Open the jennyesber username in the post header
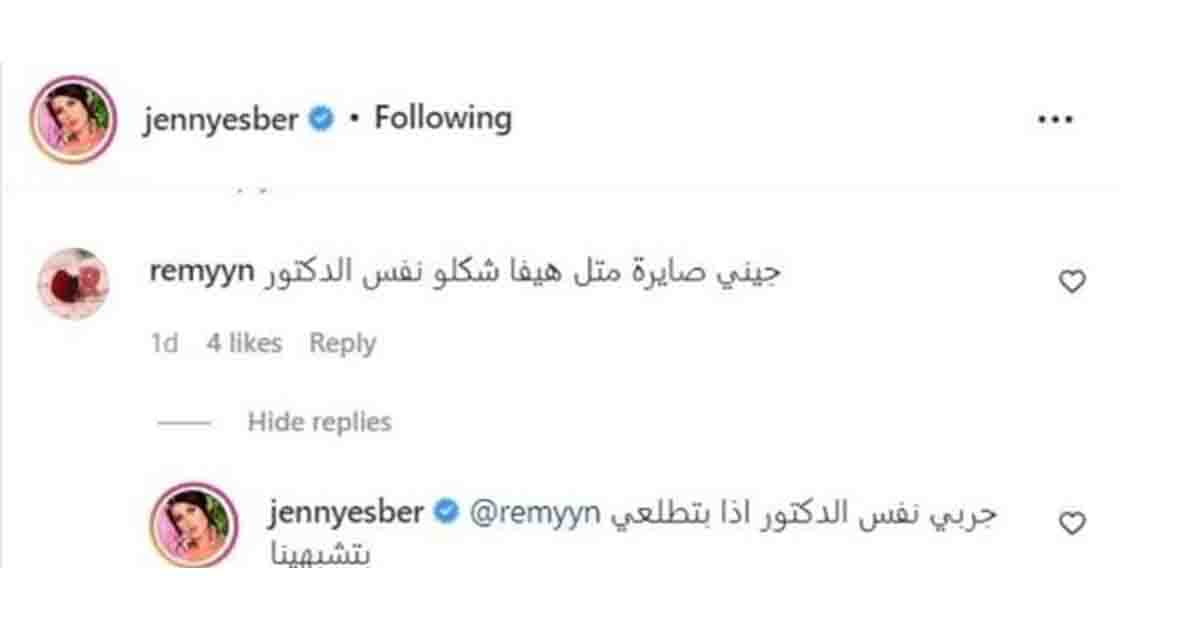The width and height of the screenshot is (1200, 630). click(x=221, y=120)
